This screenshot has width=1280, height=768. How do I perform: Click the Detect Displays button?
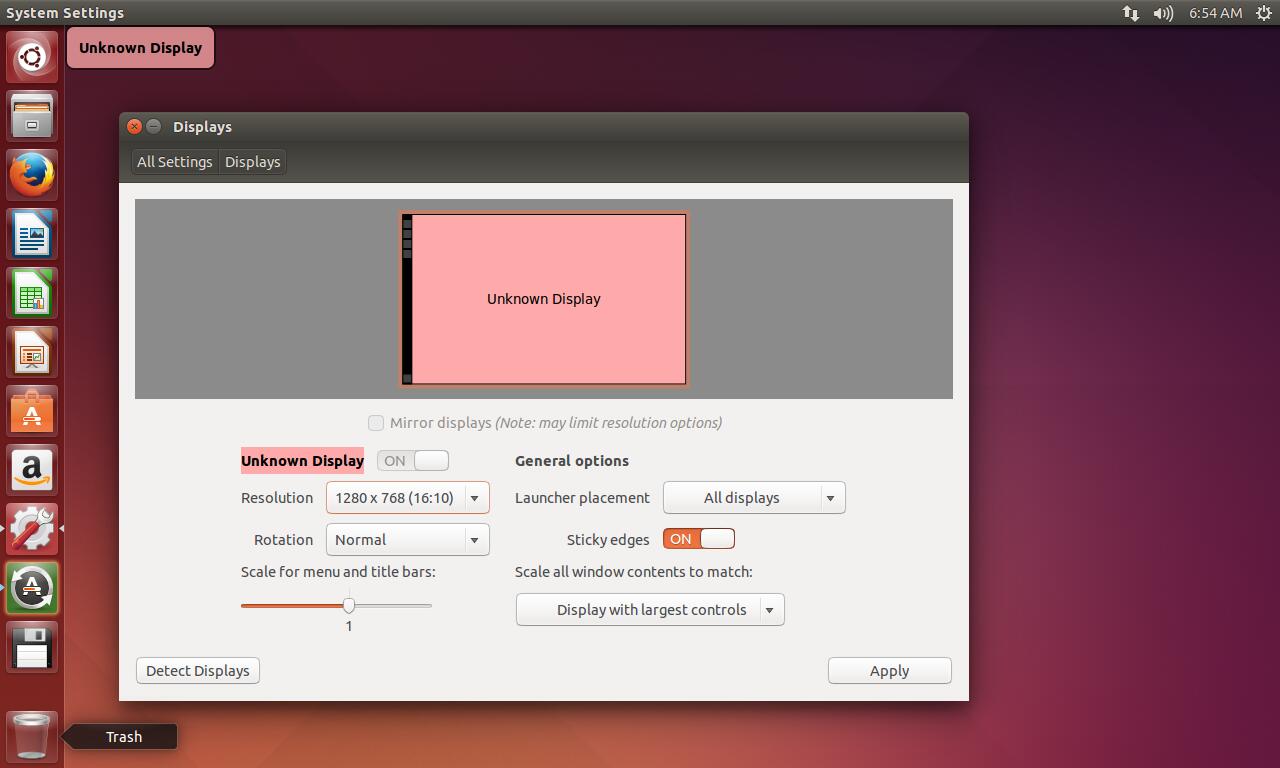point(198,670)
